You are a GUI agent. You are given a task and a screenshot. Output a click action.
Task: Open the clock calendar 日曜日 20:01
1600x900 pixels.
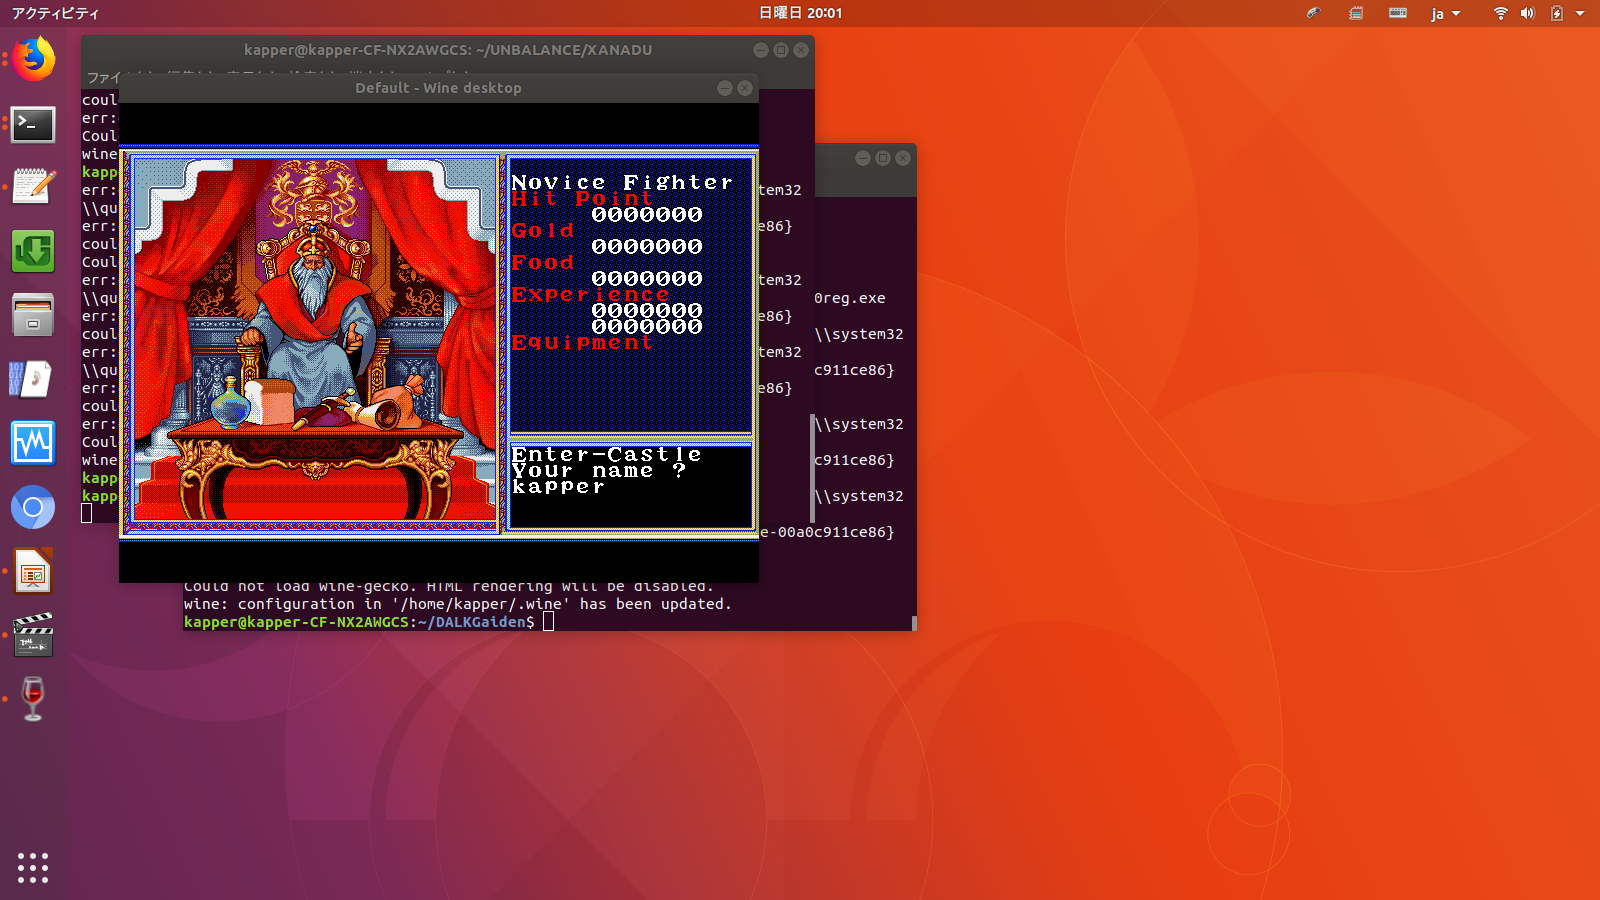click(x=800, y=13)
